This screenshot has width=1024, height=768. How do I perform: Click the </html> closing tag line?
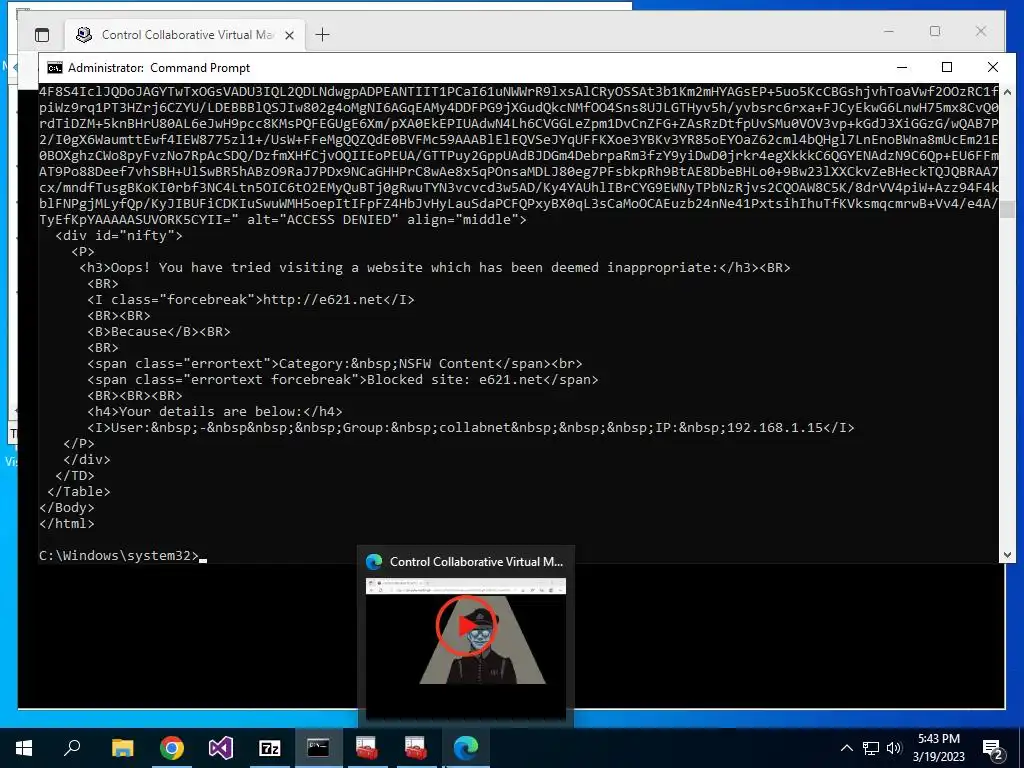coord(67,524)
